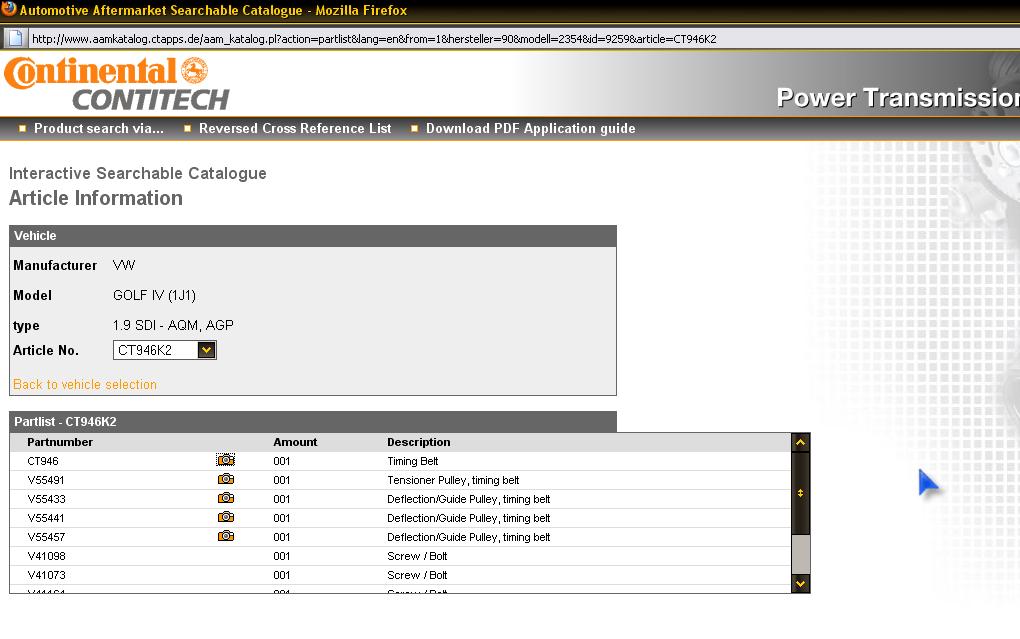The height and width of the screenshot is (639, 1020).
Task: Click the VW manufacturer value
Action: point(124,265)
